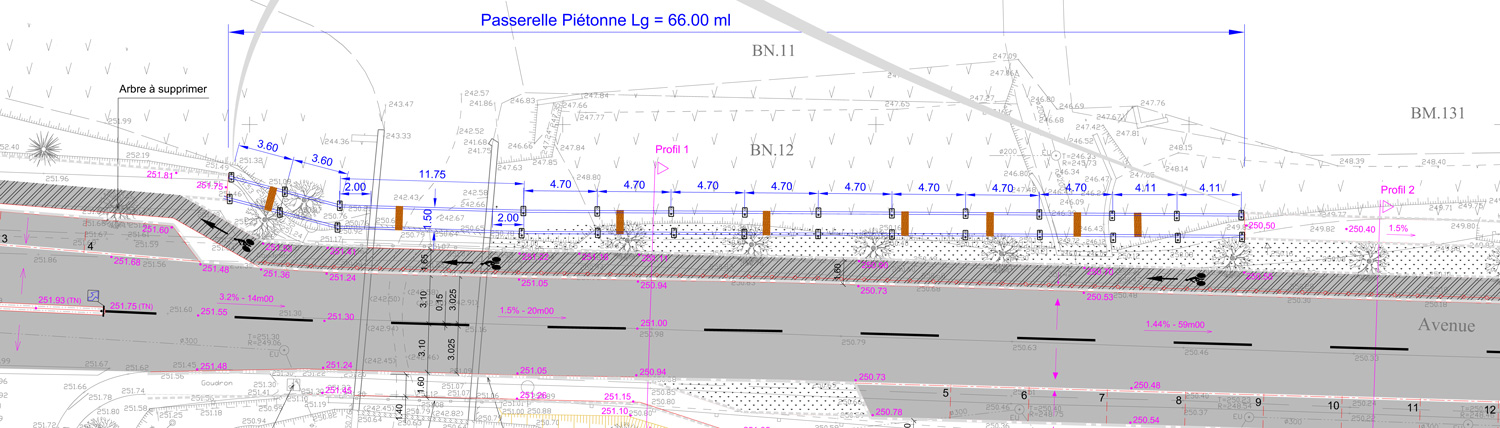Select the leftmost bicycle lane symbol
Screen dimensions: 1500x428
coord(245,242)
